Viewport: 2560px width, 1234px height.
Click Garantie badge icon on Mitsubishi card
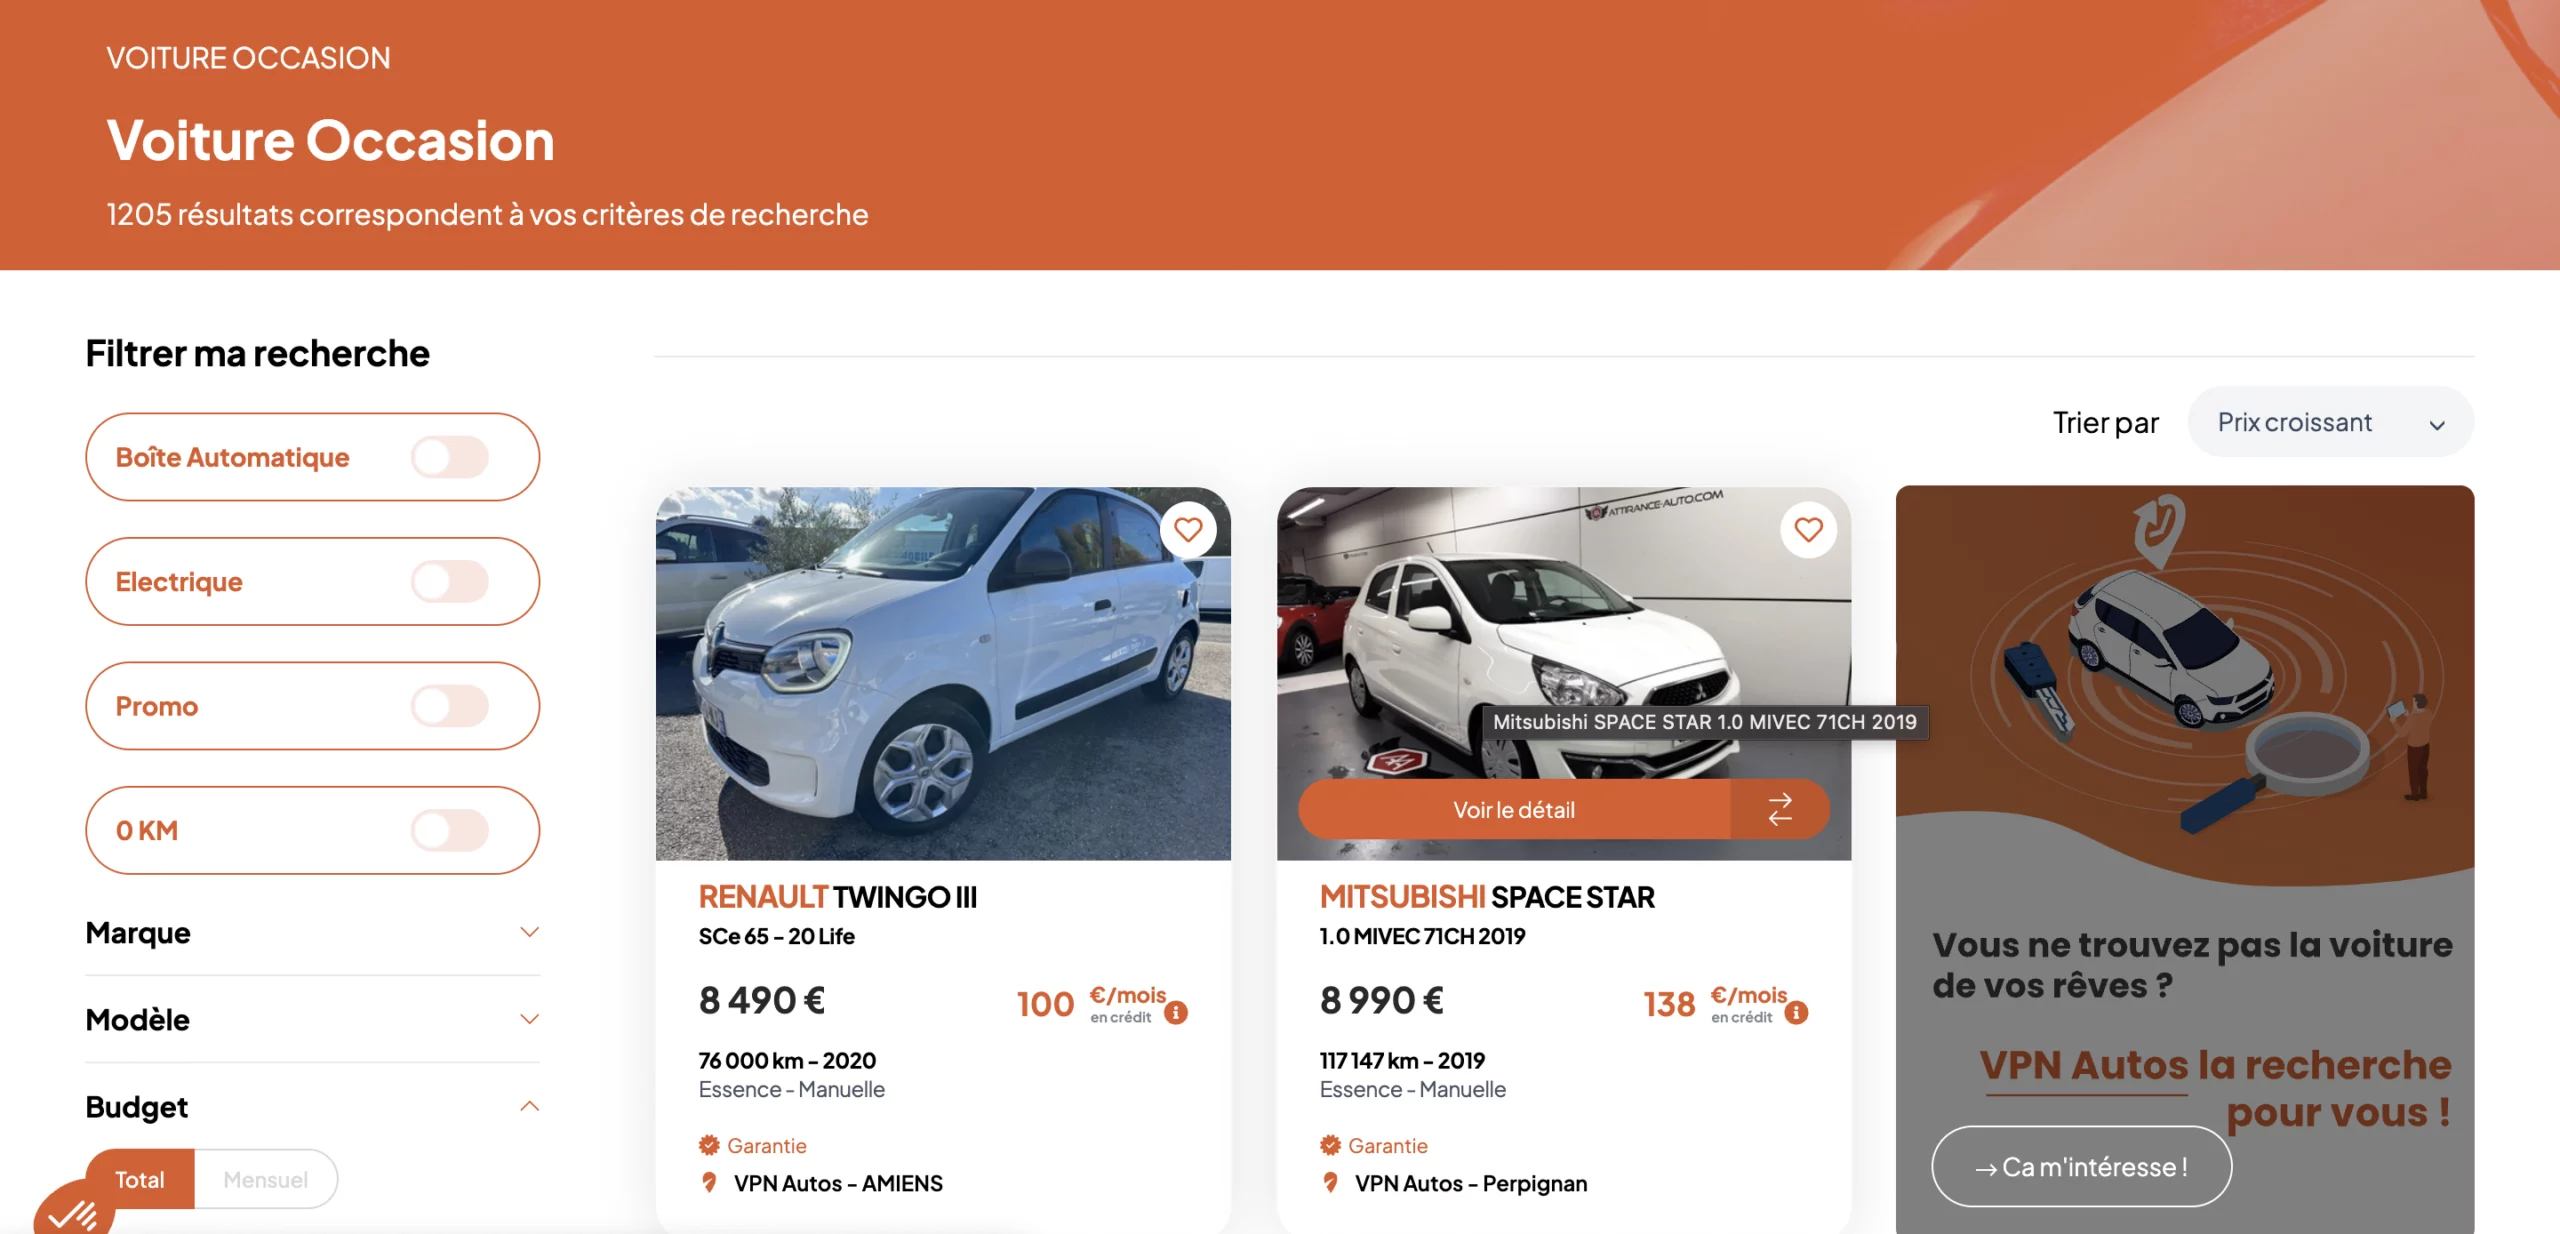[1329, 1145]
